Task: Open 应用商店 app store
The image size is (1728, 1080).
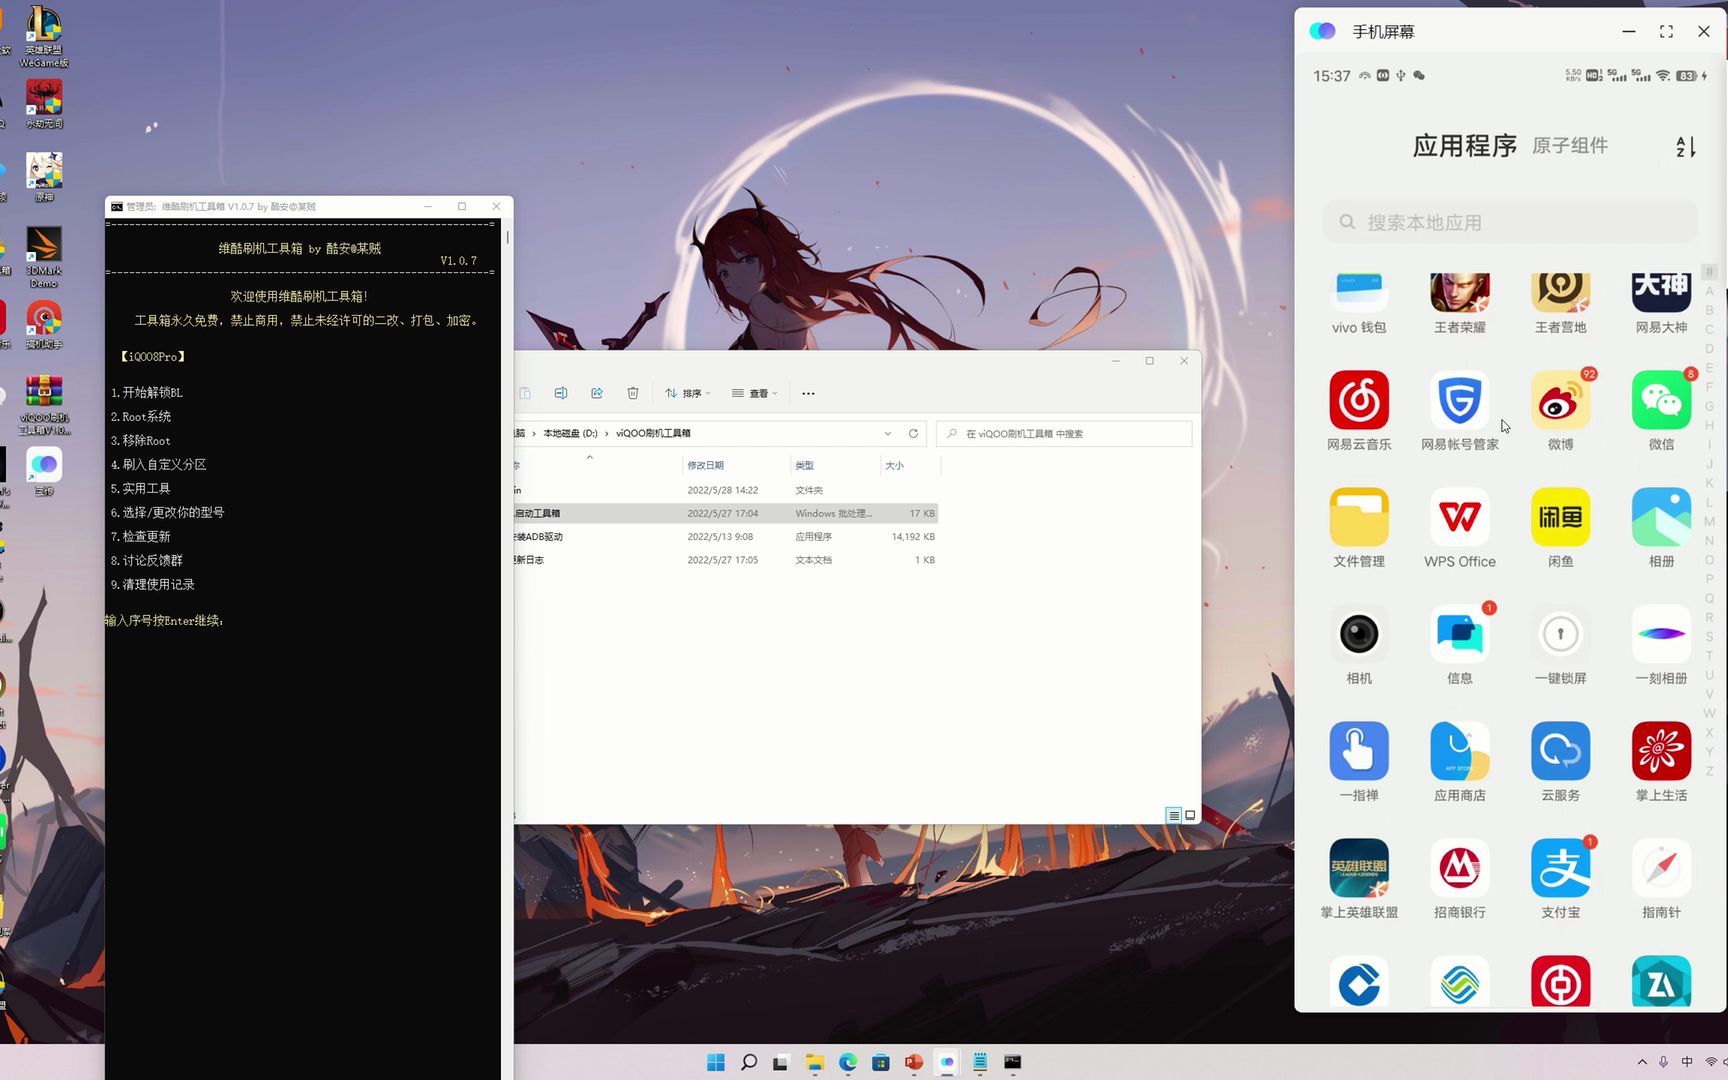Action: pos(1460,751)
